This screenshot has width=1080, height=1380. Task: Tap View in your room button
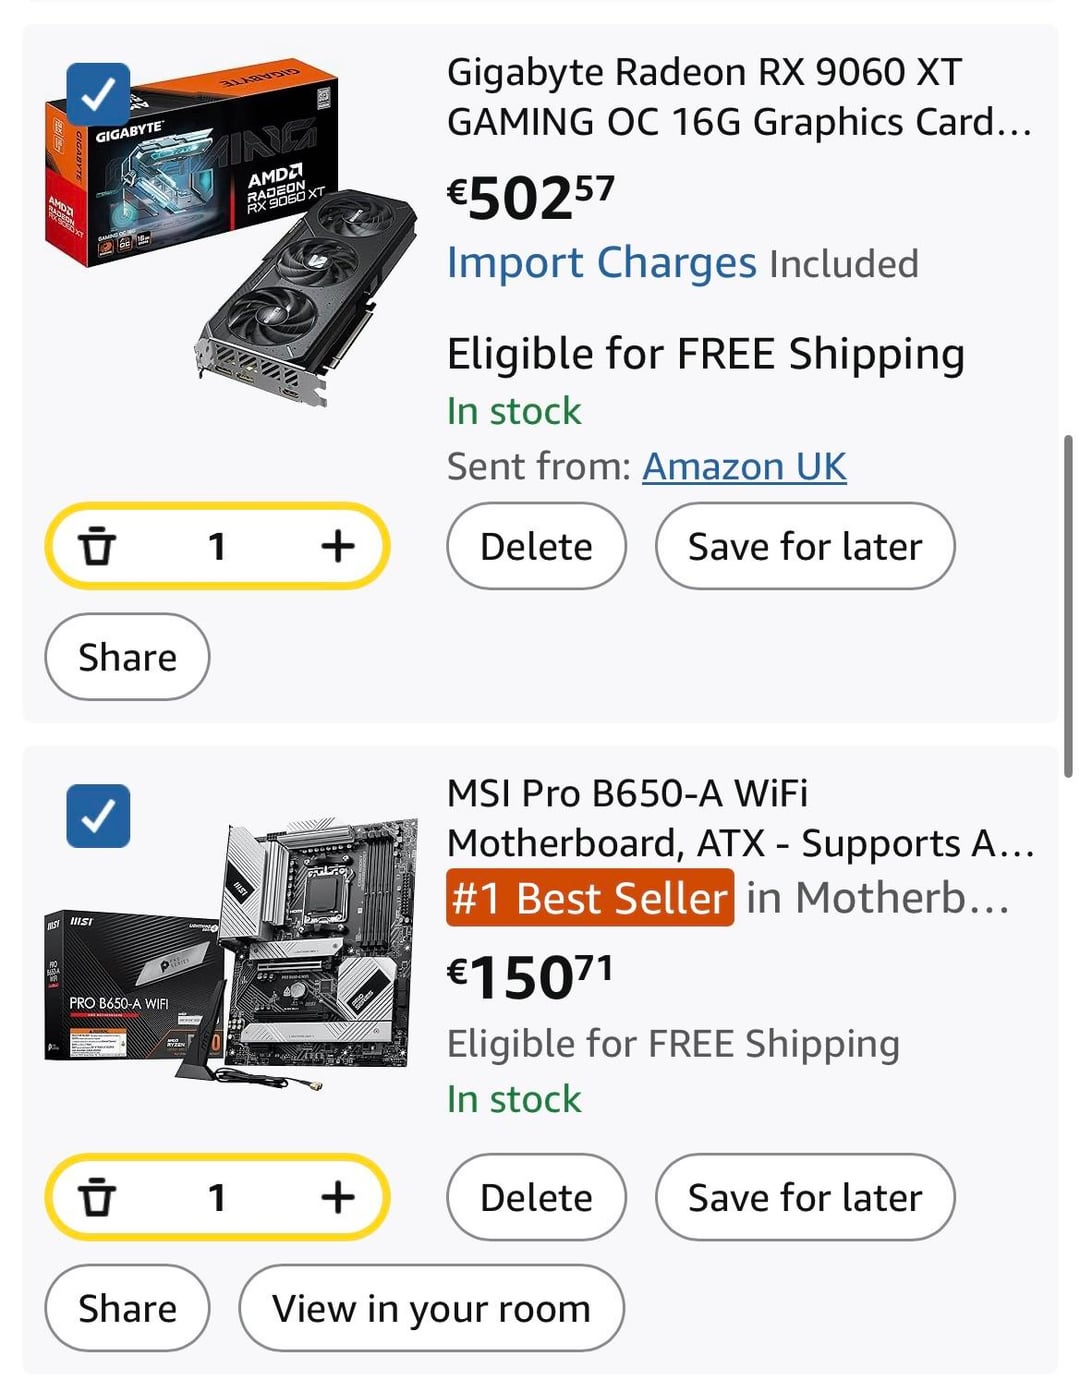coord(431,1308)
